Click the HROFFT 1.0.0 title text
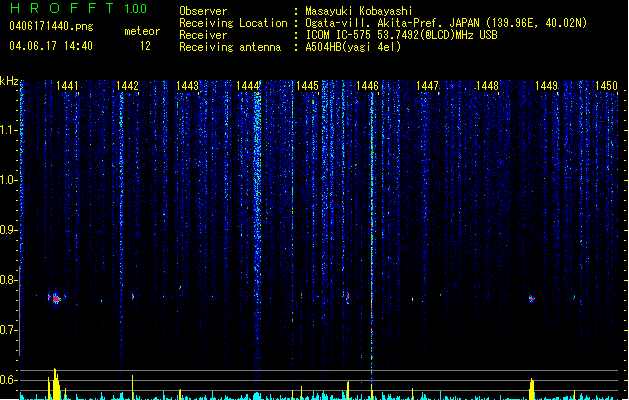 tap(78, 8)
